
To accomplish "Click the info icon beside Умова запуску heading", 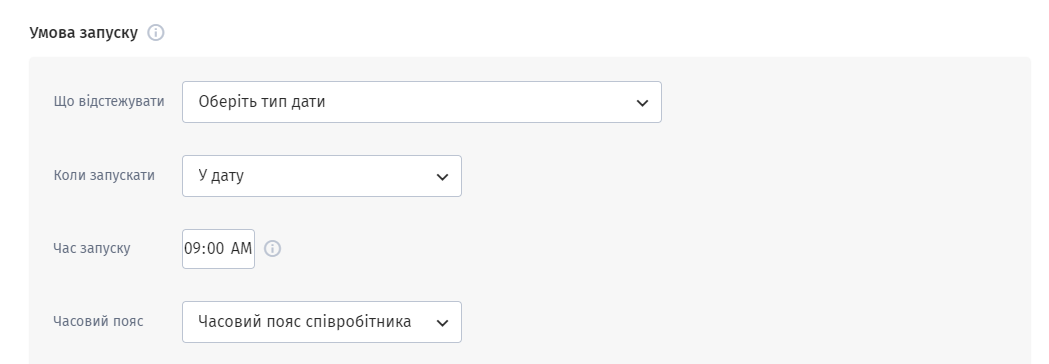I will click(x=155, y=32).
